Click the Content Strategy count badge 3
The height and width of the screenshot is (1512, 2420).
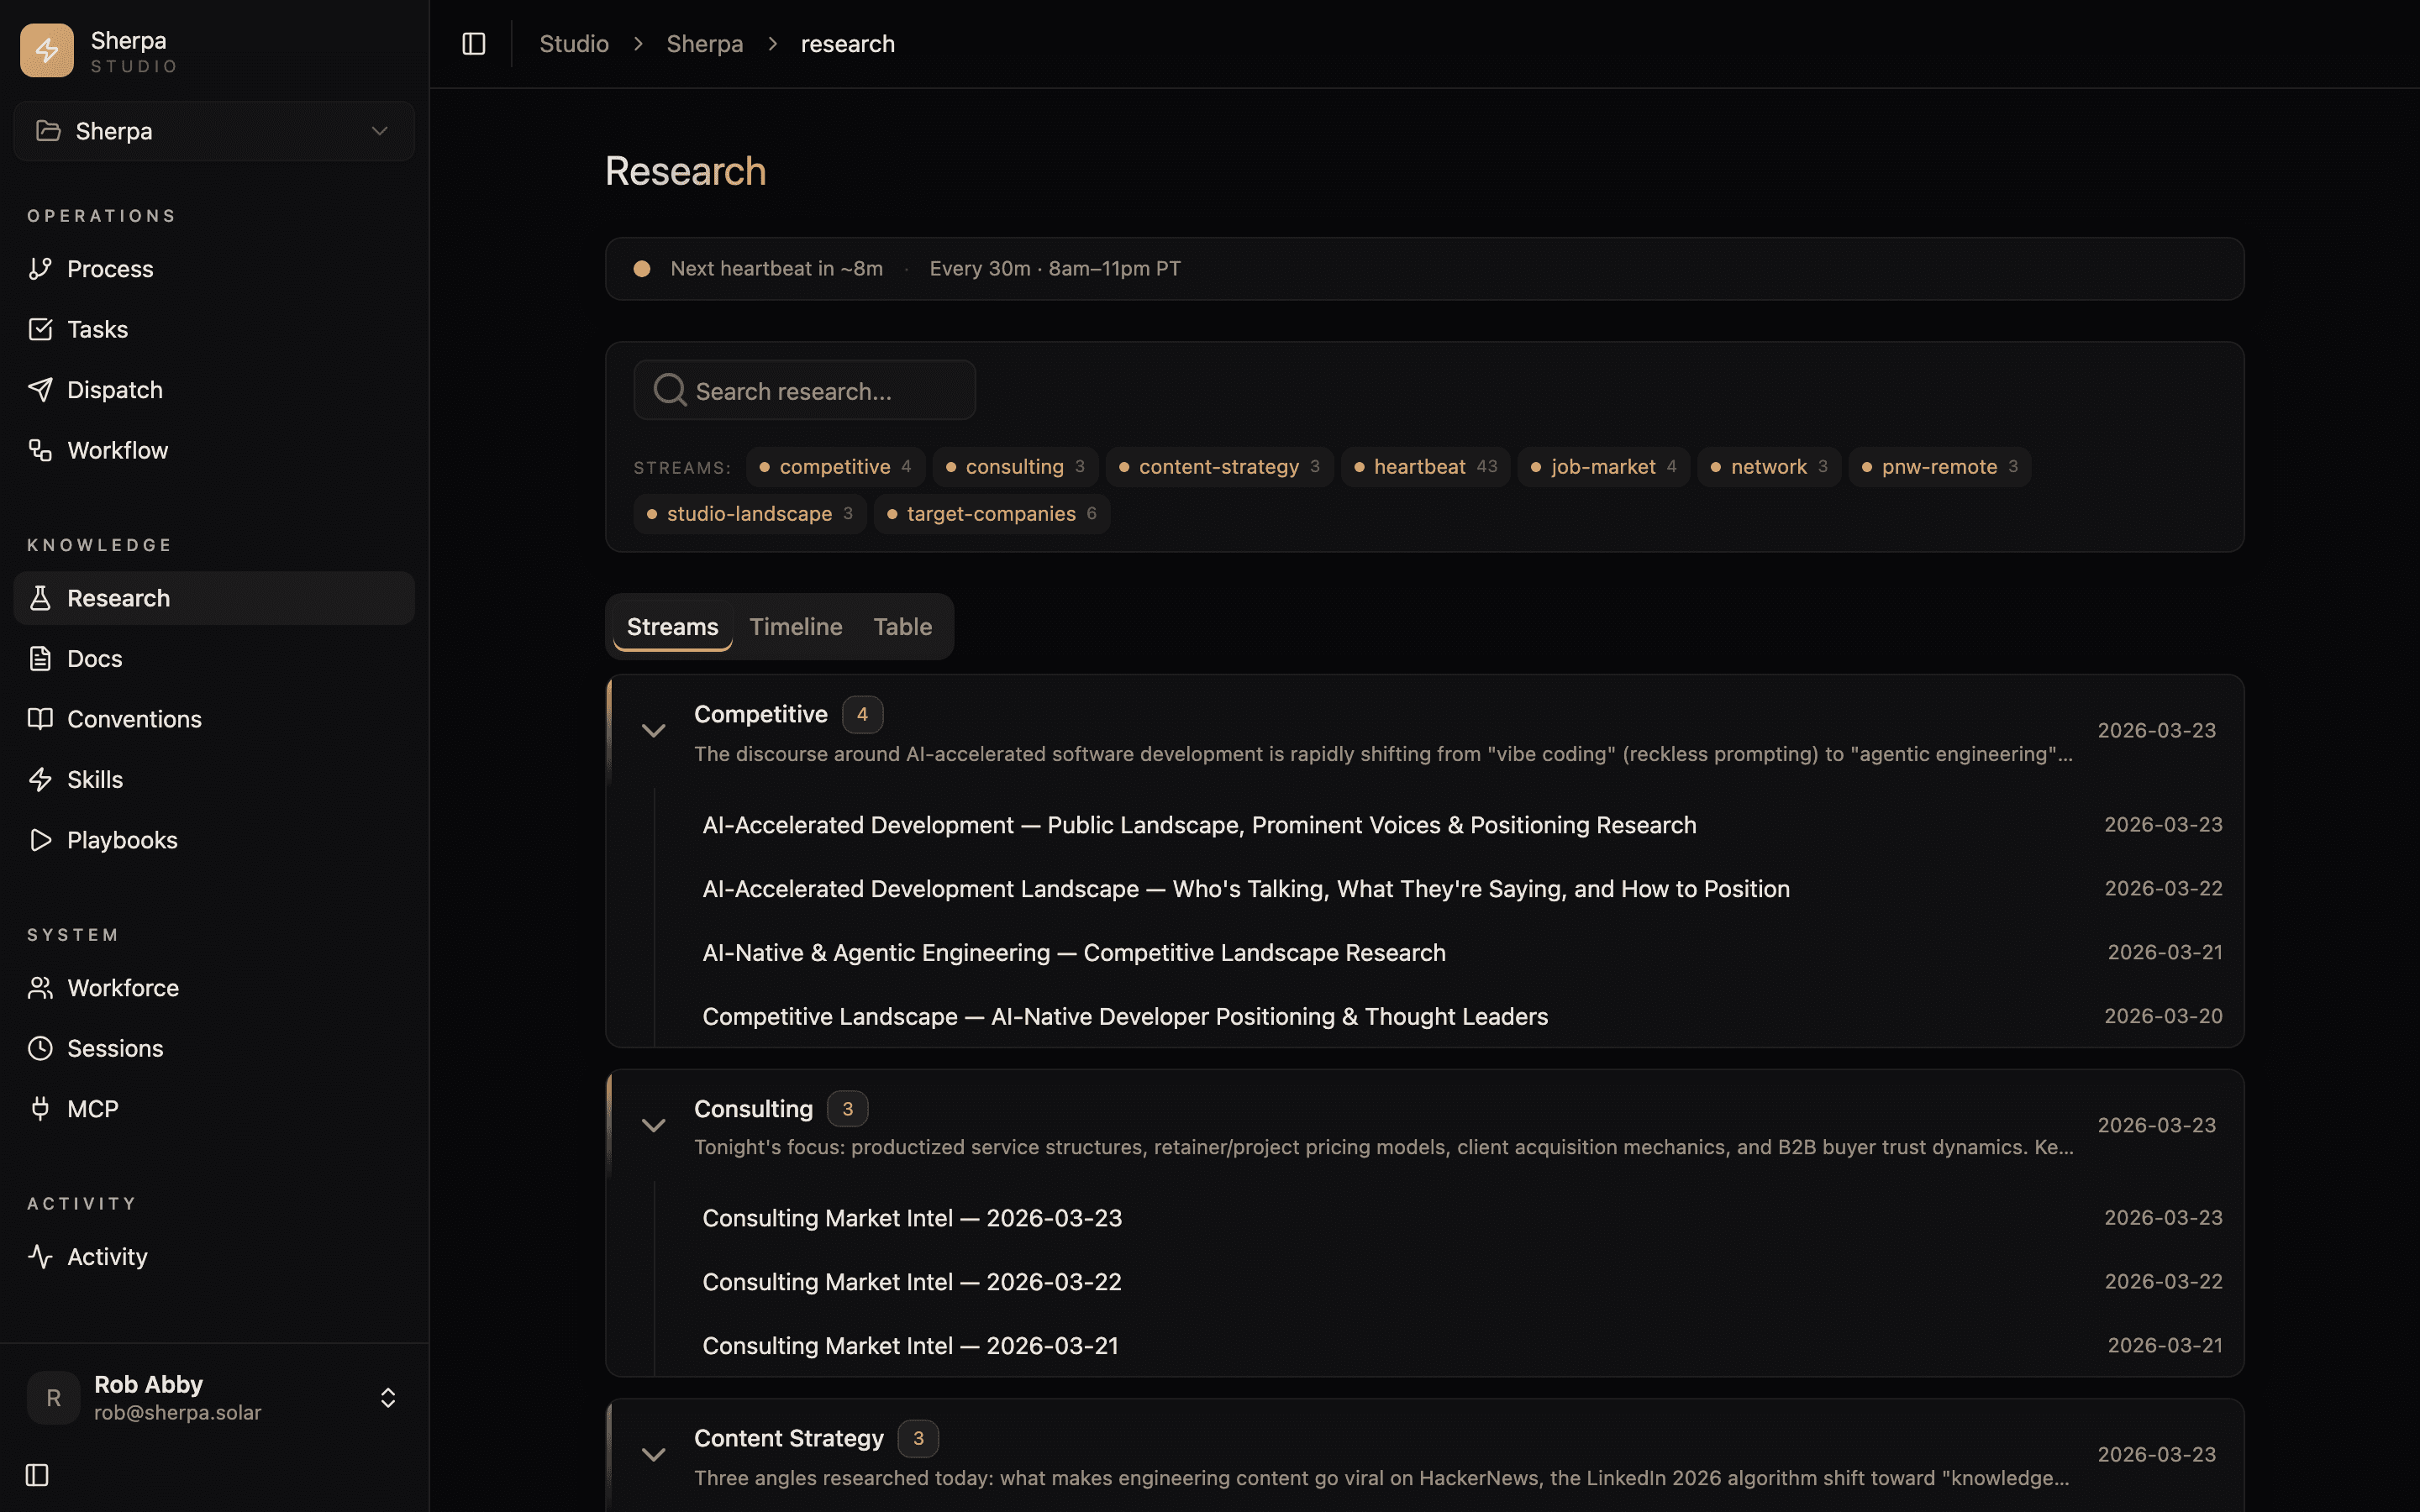[x=918, y=1439]
